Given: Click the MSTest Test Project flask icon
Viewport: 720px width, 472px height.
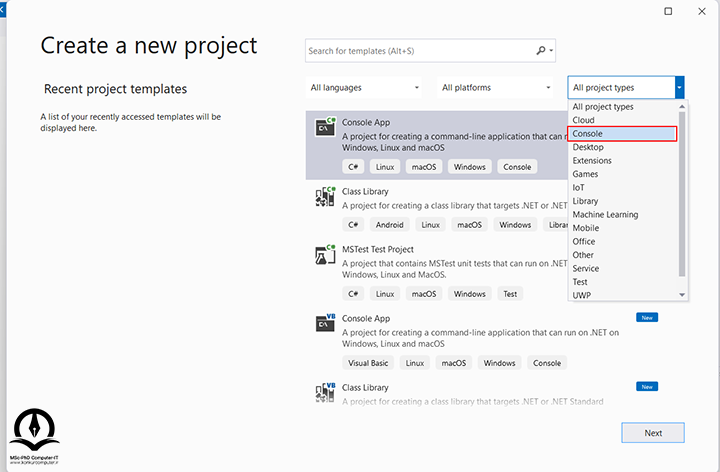Looking at the screenshot, I should pyautogui.click(x=325, y=254).
